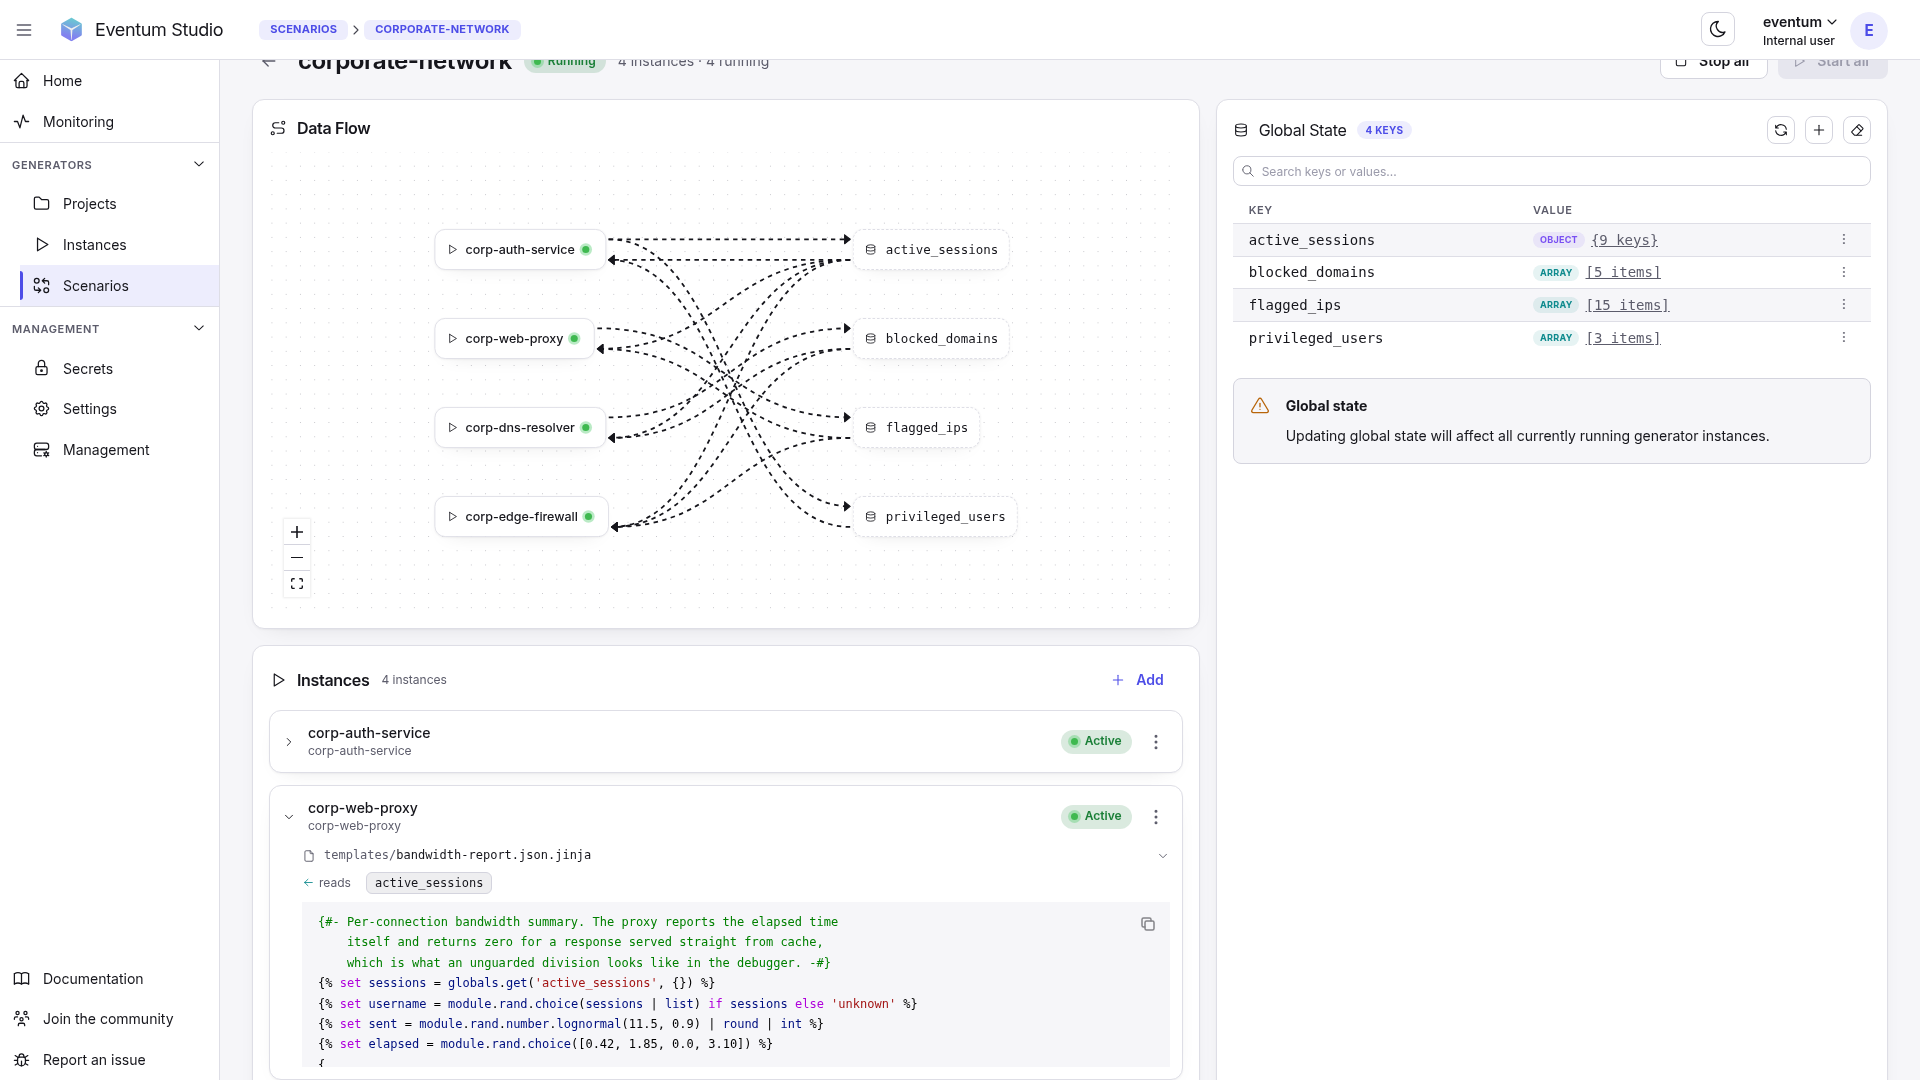Select the corp-dns-resolver graph node

click(x=520, y=428)
